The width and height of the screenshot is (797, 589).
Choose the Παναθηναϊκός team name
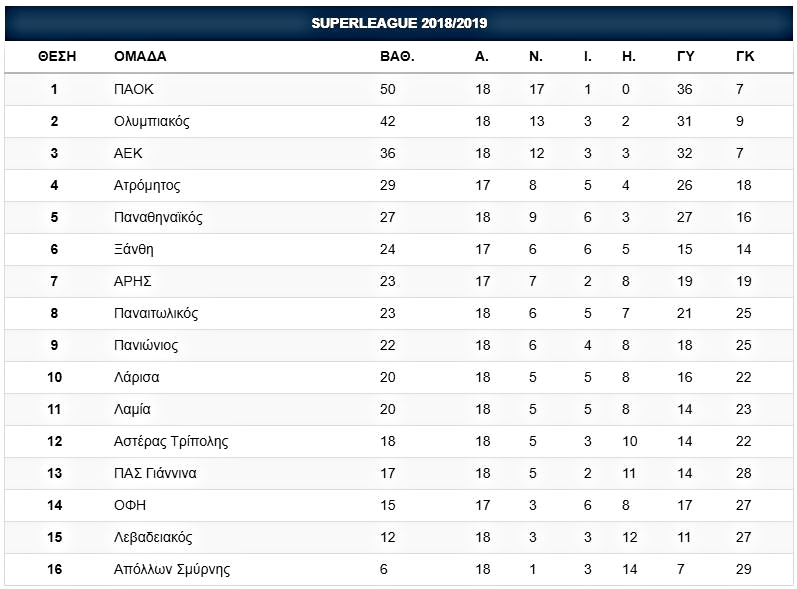158,218
